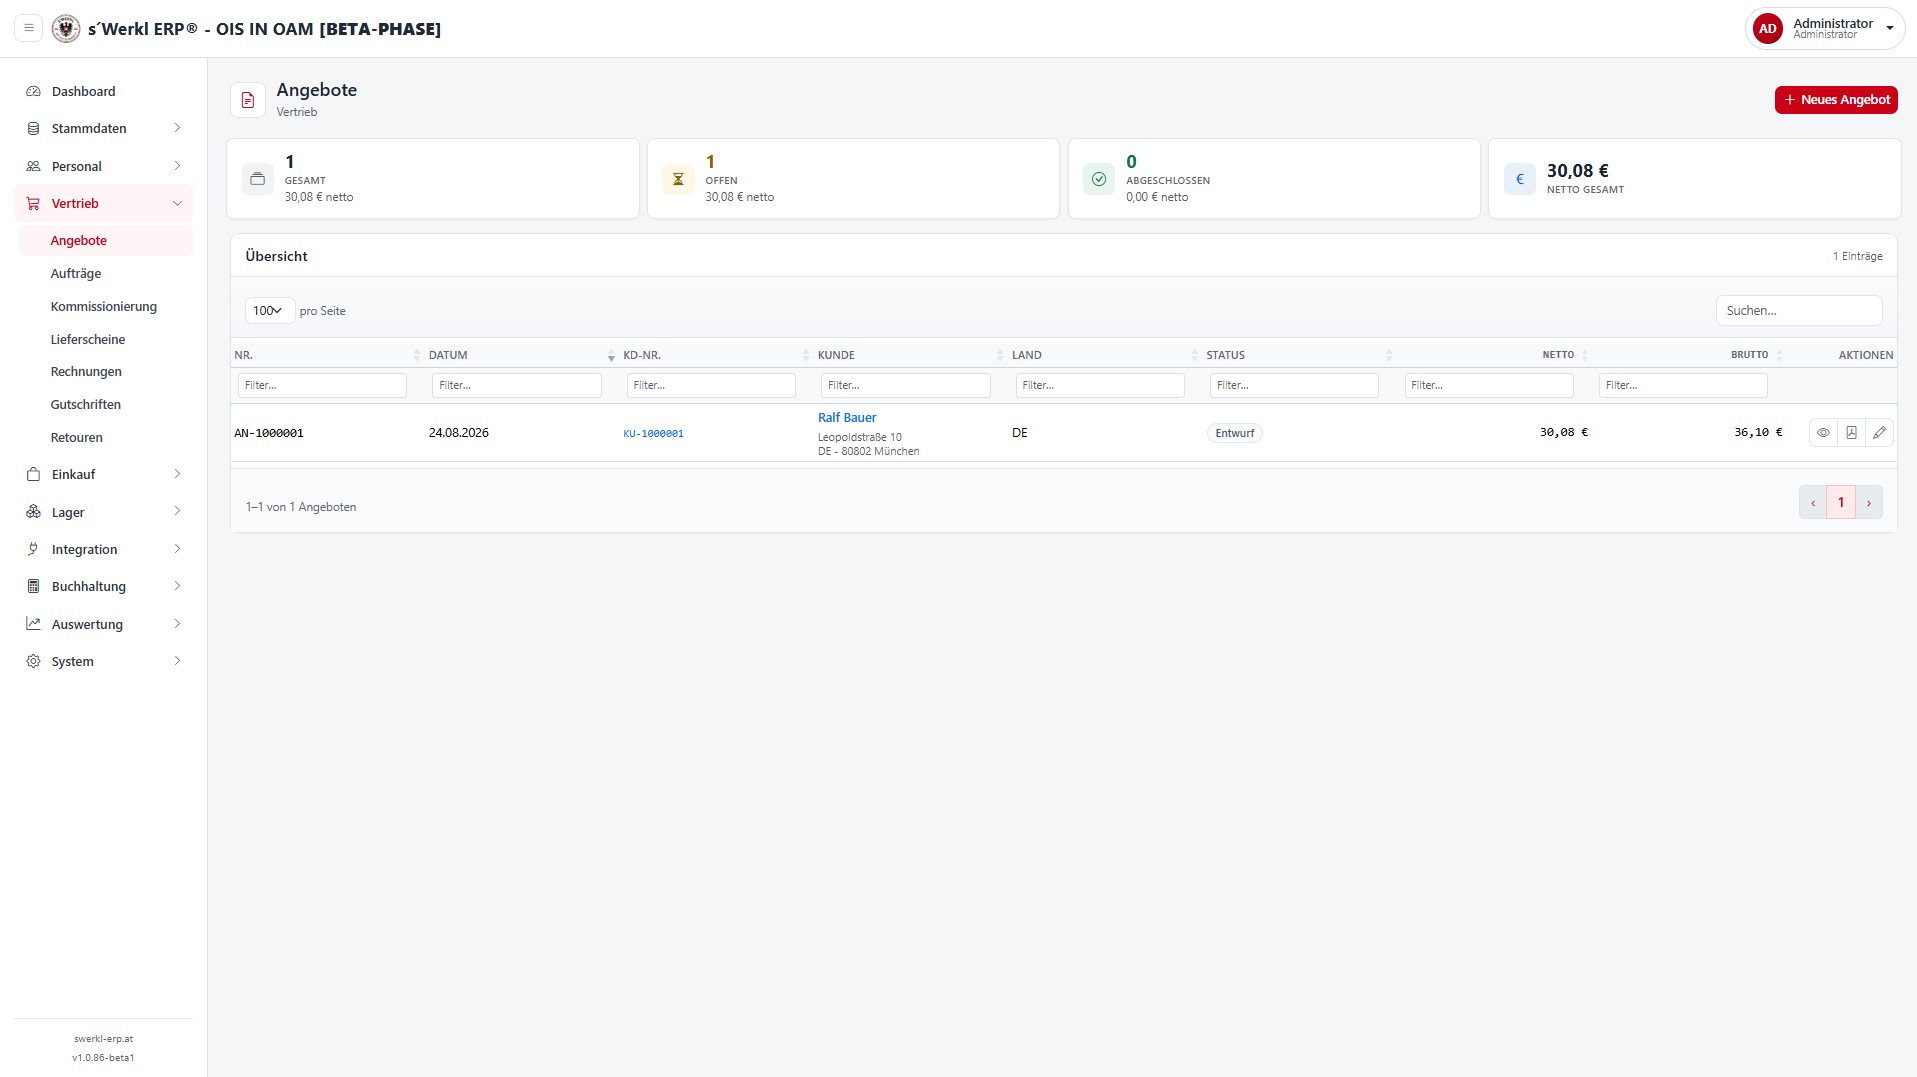Click the Vertrieb shopping cart icon
1917x1077 pixels.
pos(33,203)
